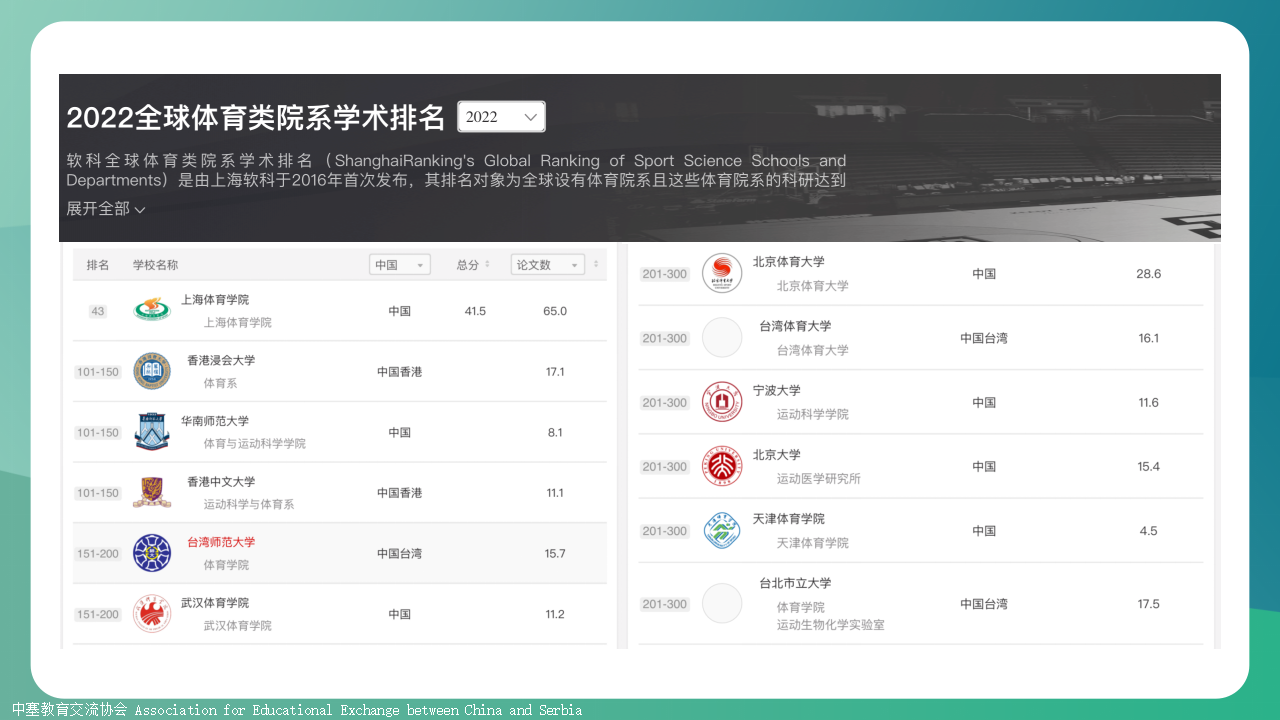Open the 北京体育大学 school name link
1280x720 pixels.
click(789, 262)
